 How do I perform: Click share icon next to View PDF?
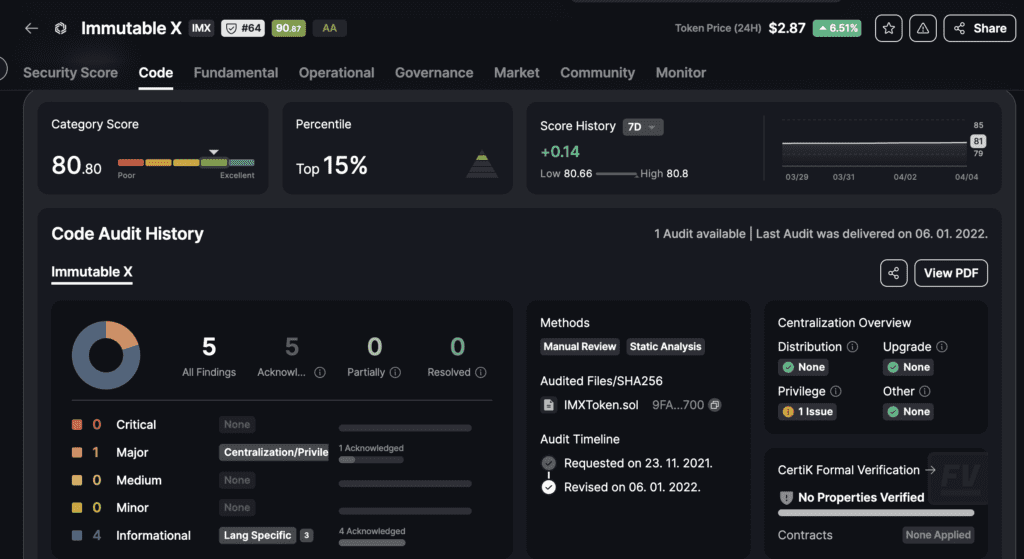(893, 273)
